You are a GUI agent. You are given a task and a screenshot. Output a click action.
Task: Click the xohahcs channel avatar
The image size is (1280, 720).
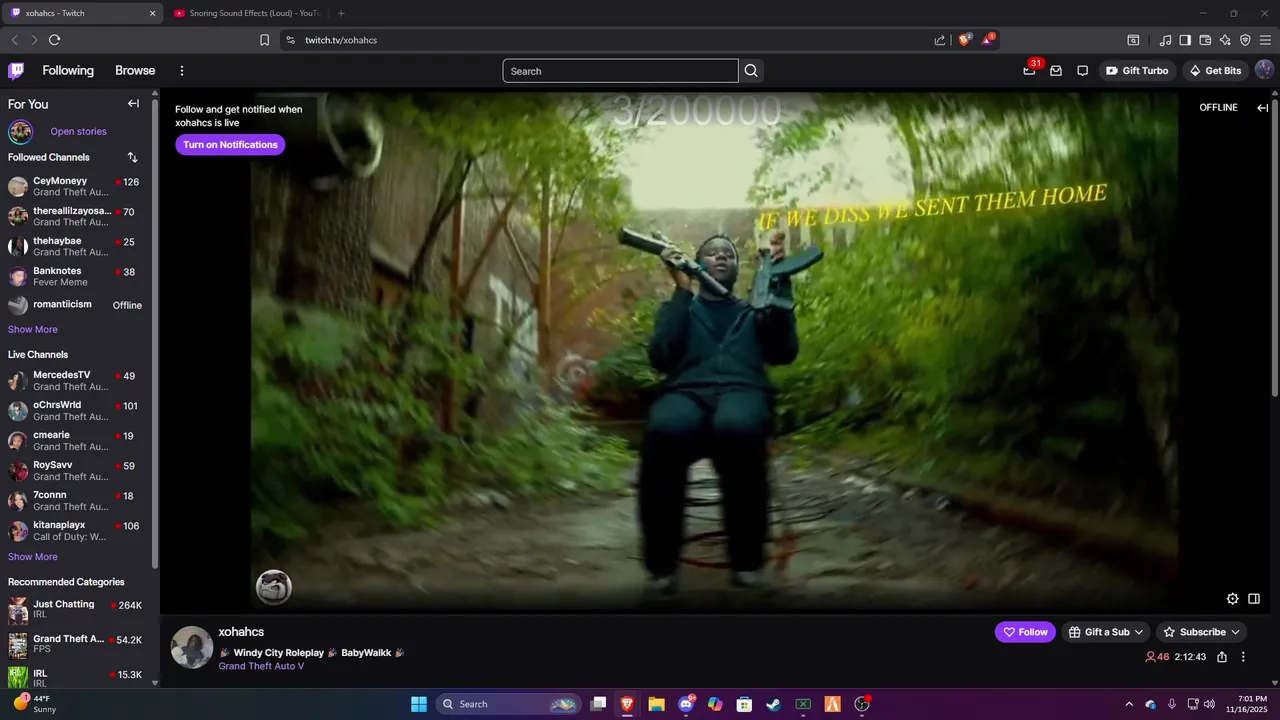click(x=191, y=647)
